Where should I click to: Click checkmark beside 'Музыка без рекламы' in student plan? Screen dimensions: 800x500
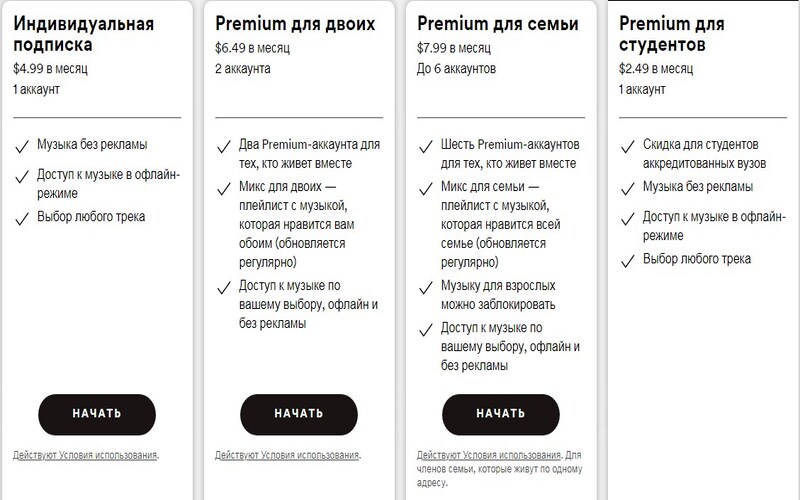tap(627, 188)
